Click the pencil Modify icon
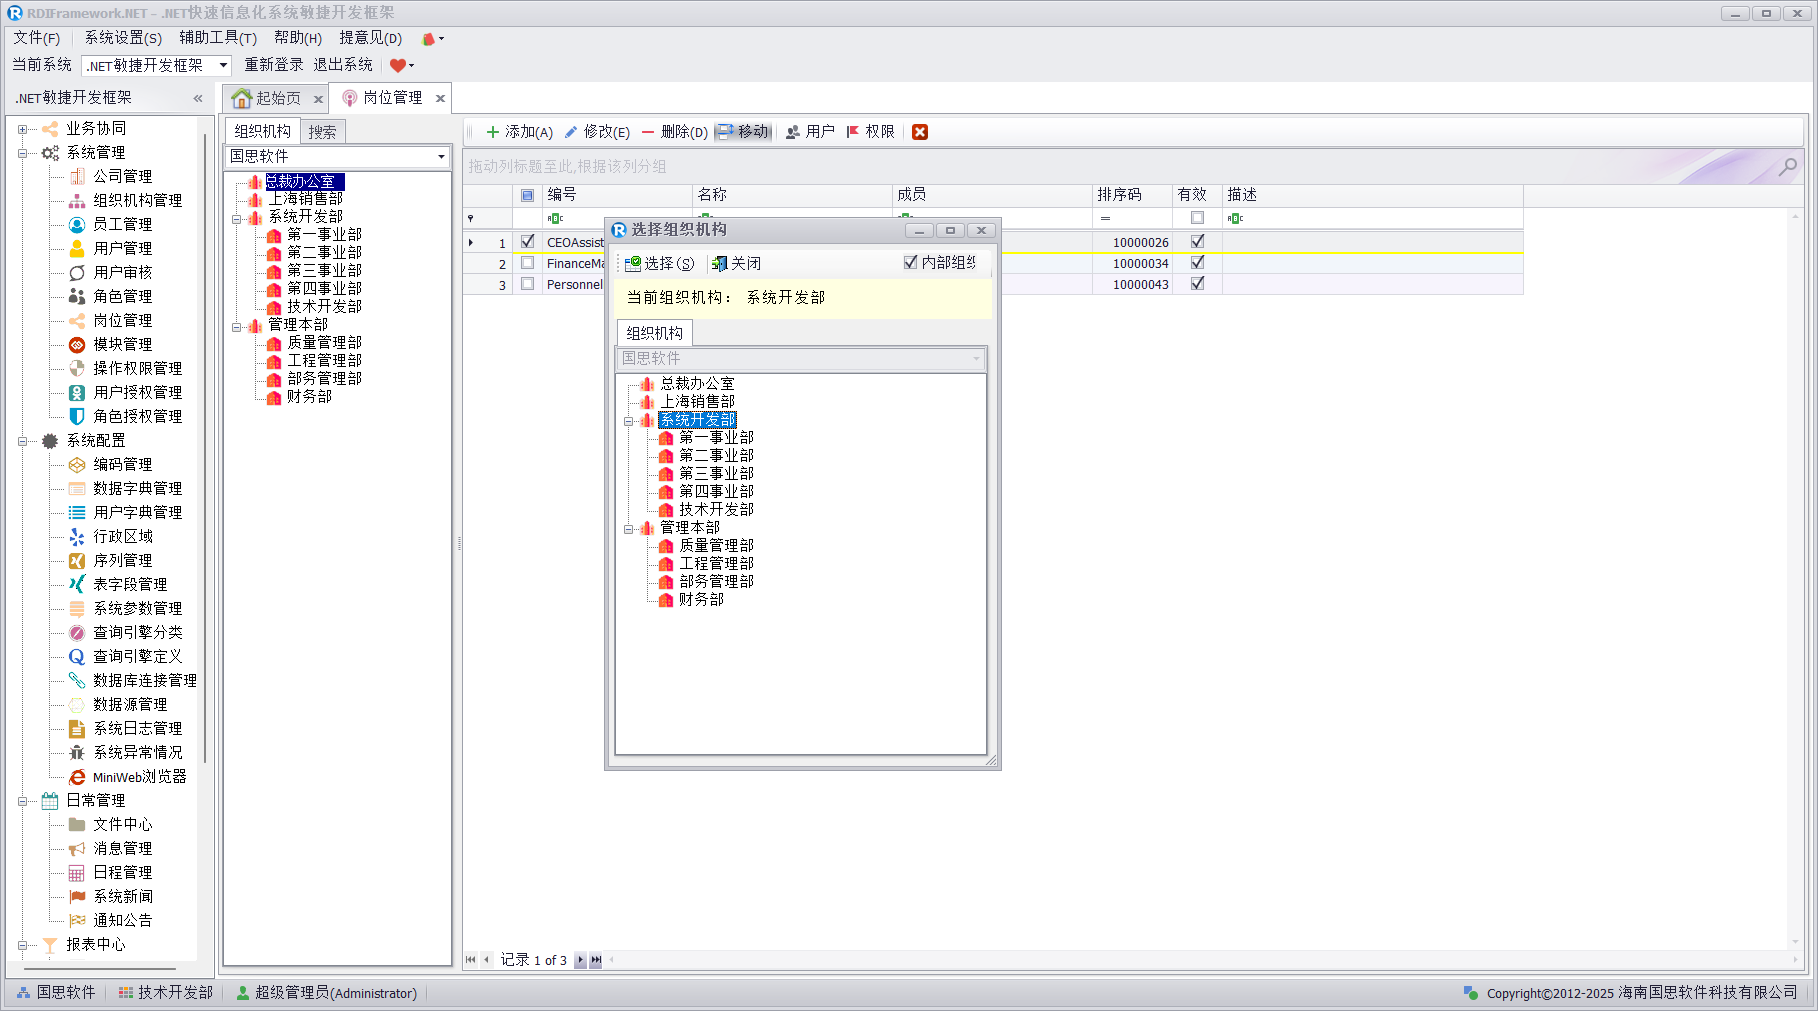Image resolution: width=1818 pixels, height=1011 pixels. click(x=571, y=132)
